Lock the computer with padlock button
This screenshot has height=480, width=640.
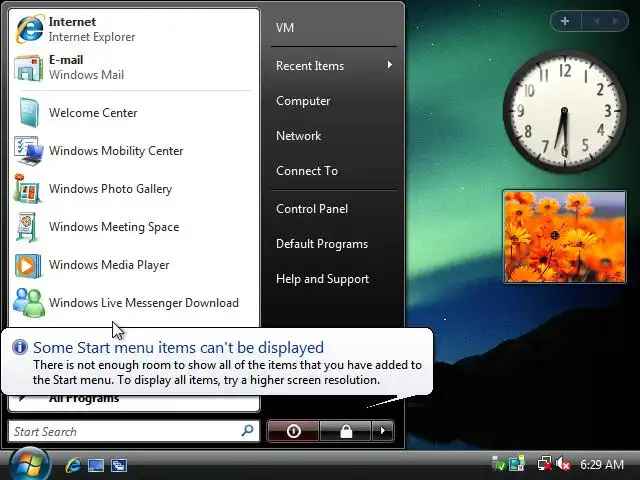346,431
